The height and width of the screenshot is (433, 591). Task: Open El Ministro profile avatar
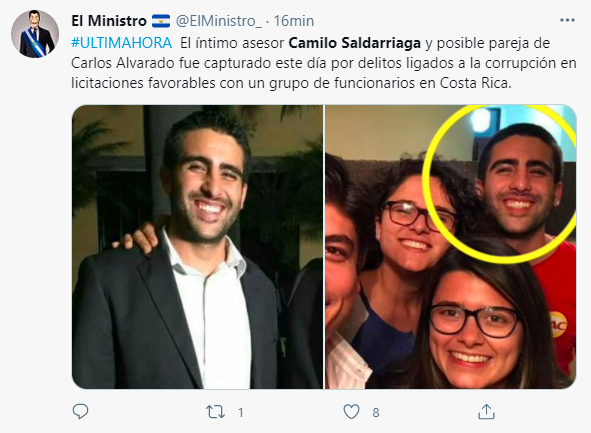[35, 34]
